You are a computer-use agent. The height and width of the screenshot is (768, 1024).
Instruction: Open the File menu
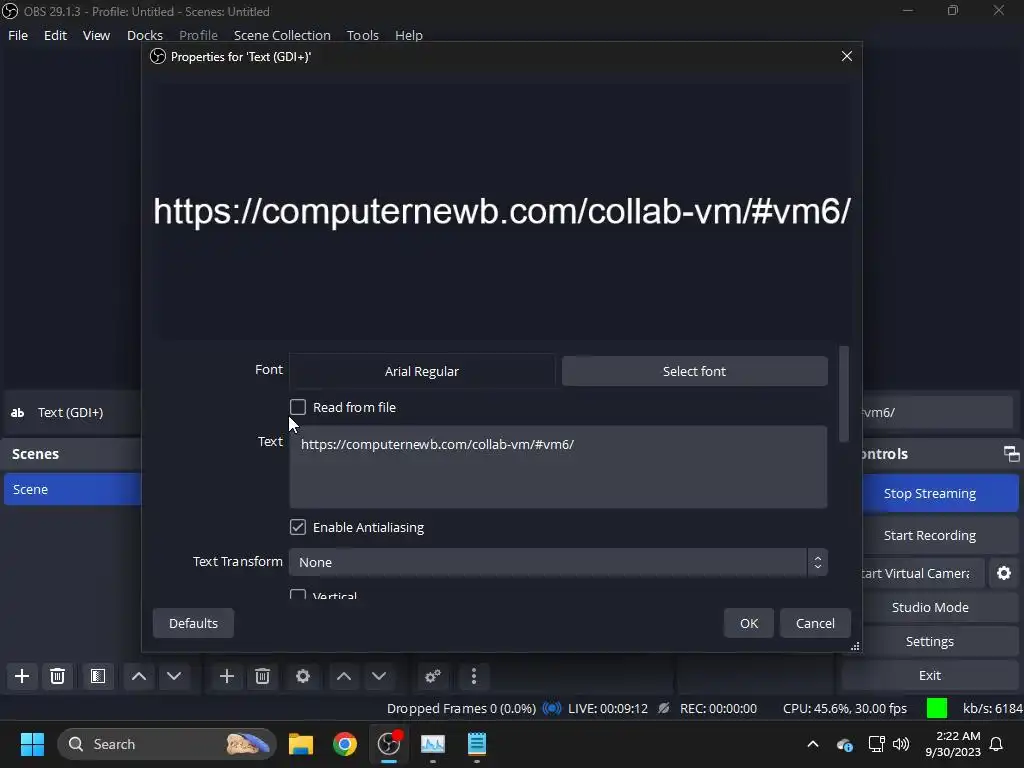(18, 35)
